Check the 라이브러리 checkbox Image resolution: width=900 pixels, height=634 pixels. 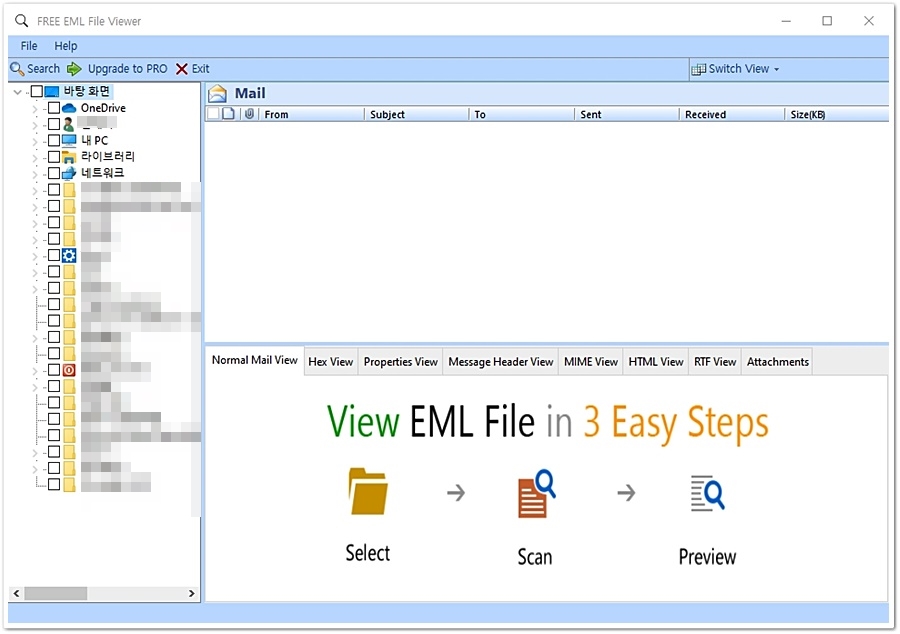[54, 157]
